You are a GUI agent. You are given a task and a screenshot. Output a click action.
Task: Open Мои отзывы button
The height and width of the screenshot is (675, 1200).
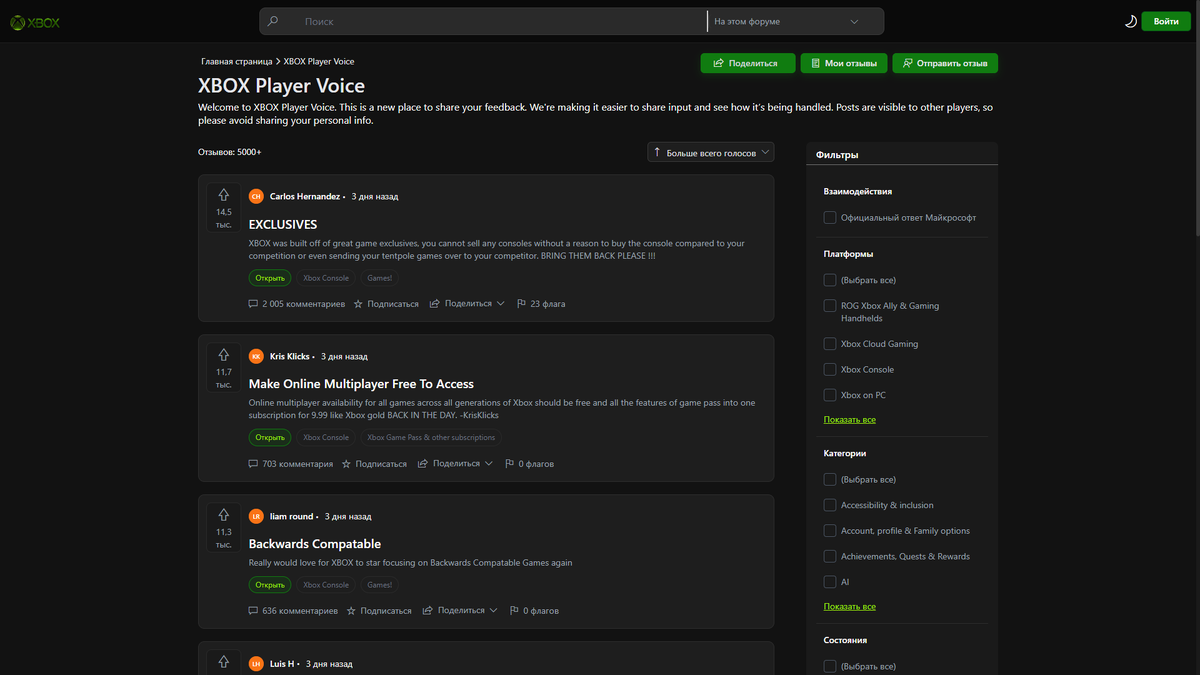[844, 63]
